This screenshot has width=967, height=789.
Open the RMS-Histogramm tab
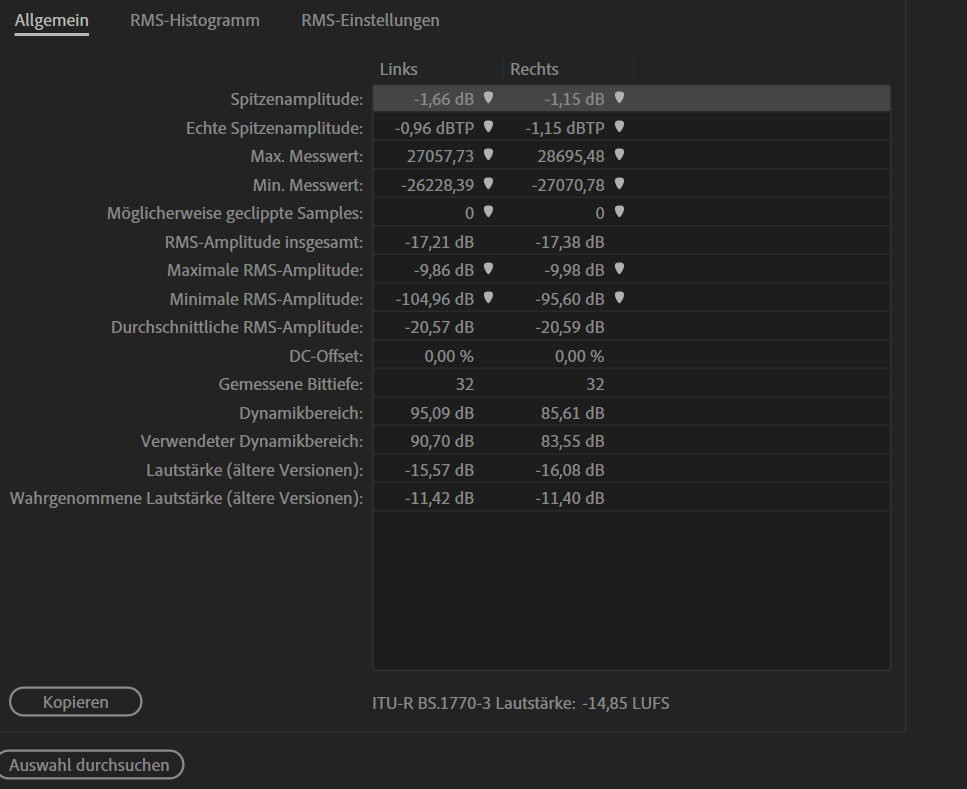tap(194, 20)
